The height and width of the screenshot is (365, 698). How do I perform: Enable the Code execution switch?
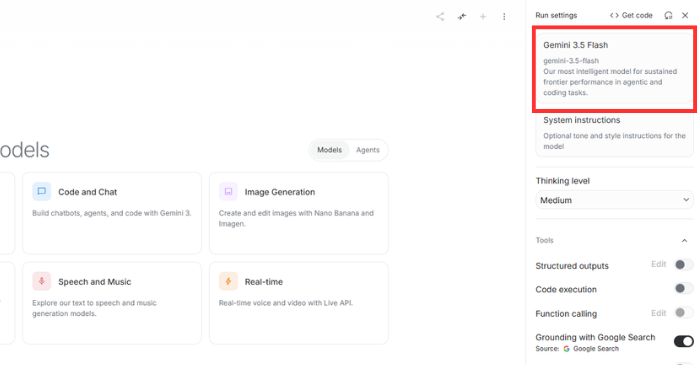(684, 288)
